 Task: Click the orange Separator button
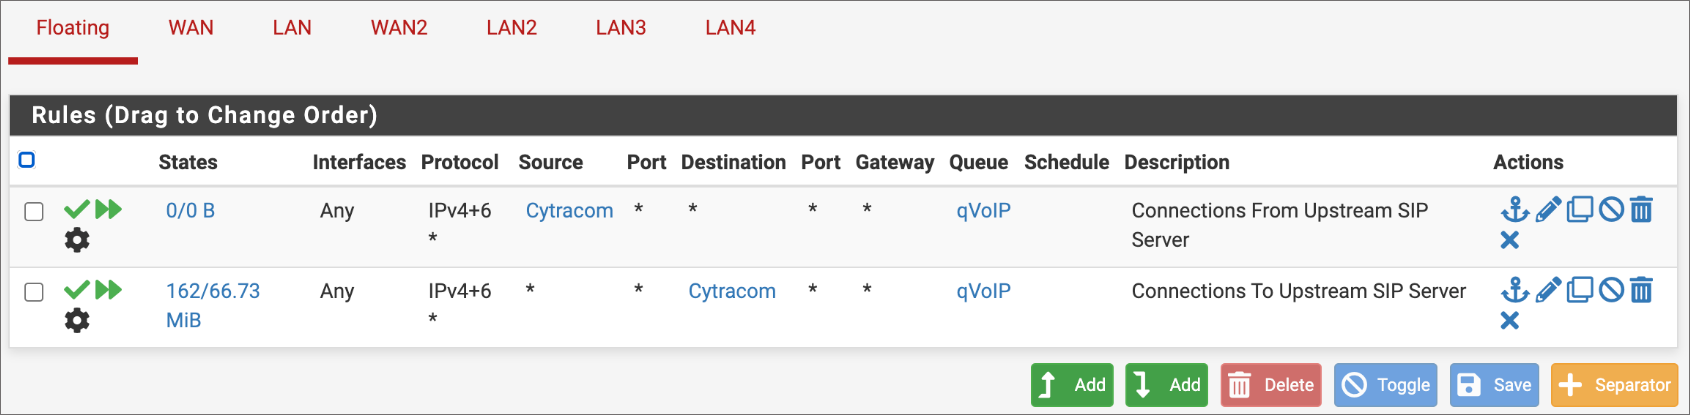[1614, 385]
